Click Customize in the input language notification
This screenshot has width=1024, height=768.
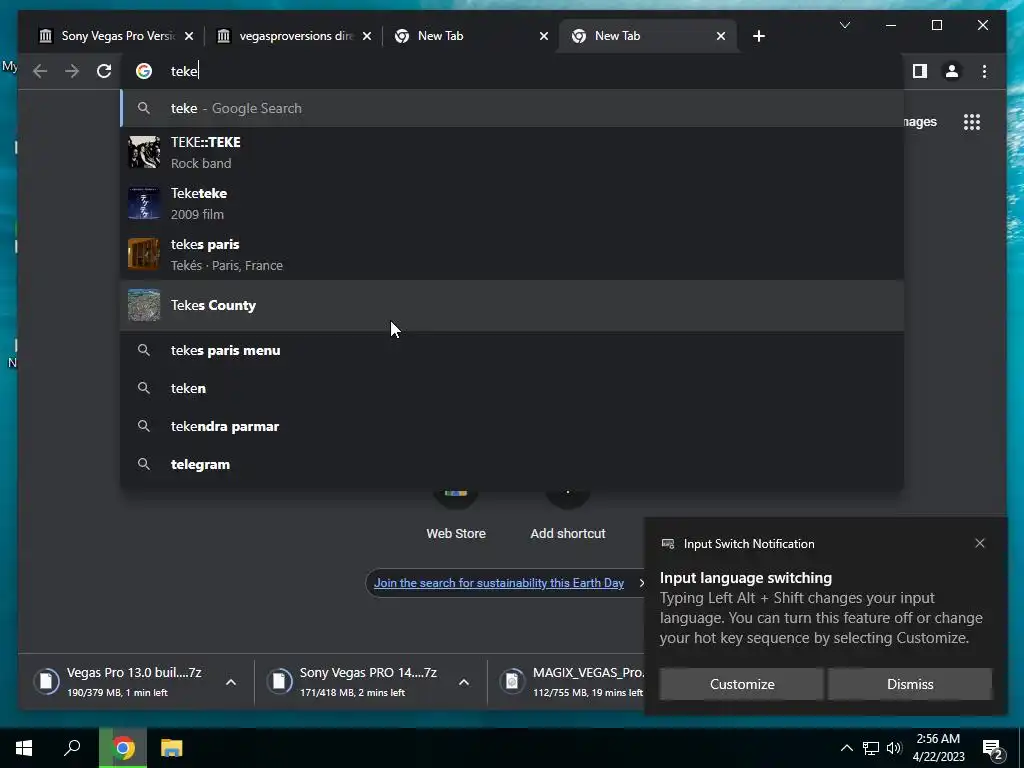click(x=742, y=684)
